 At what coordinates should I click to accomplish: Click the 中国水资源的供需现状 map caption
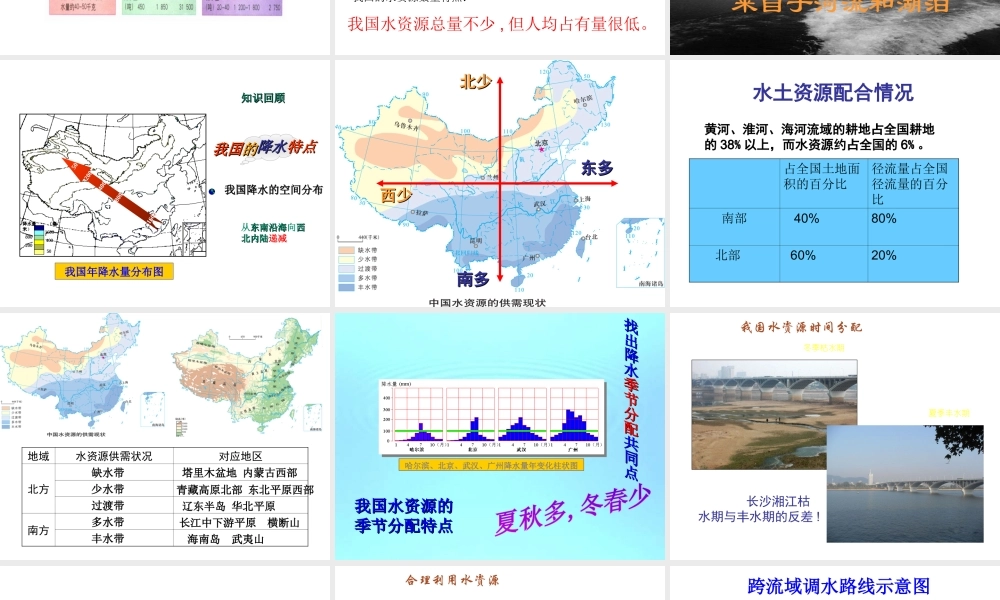[487, 303]
